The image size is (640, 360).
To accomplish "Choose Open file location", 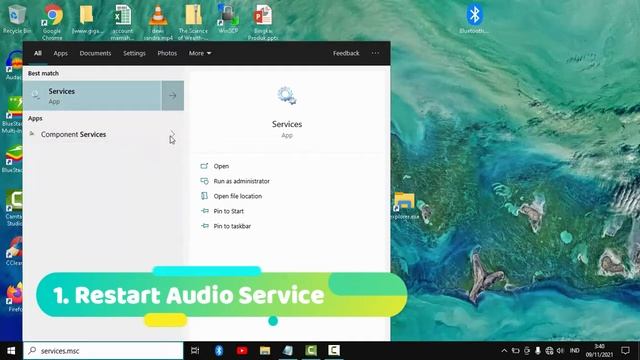I will (238, 196).
